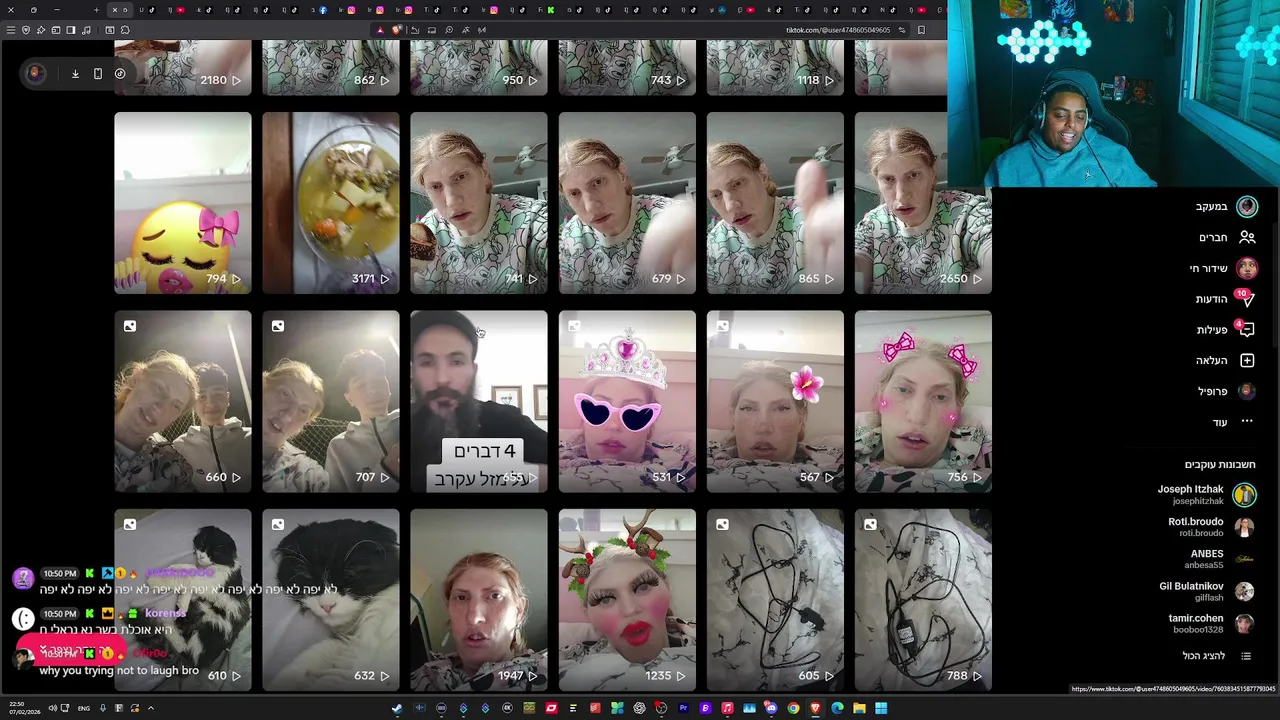Click the music note icon in browser toolbar
The image size is (1280, 720).
86,30
